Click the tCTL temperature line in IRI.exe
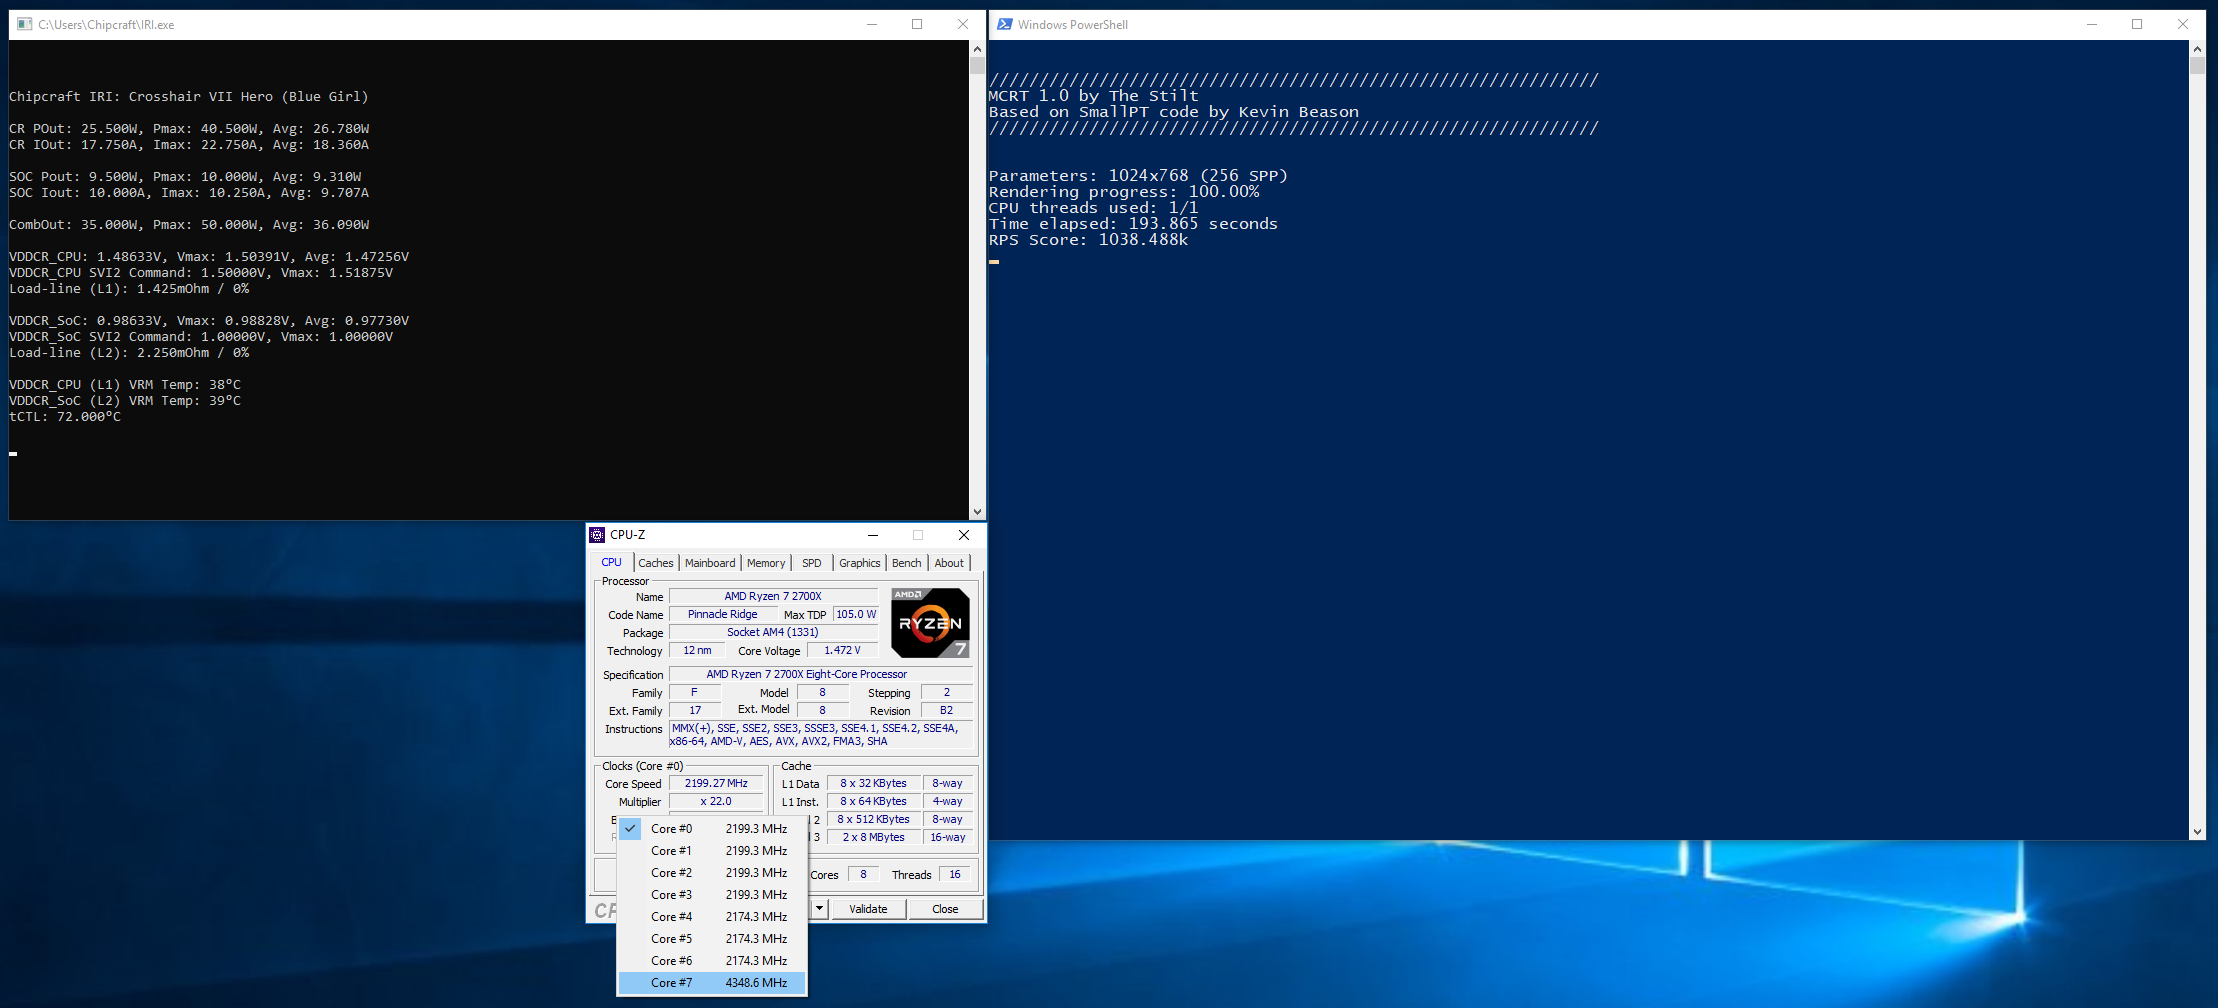The image size is (2218, 1008). [65, 417]
